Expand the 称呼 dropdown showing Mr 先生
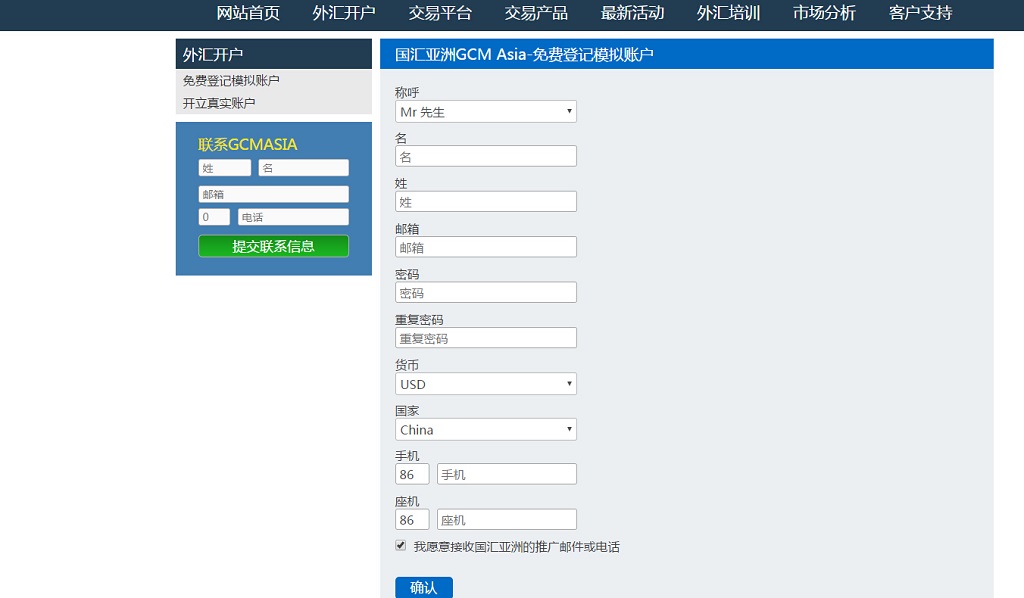The width and height of the screenshot is (1024, 598). pos(486,112)
